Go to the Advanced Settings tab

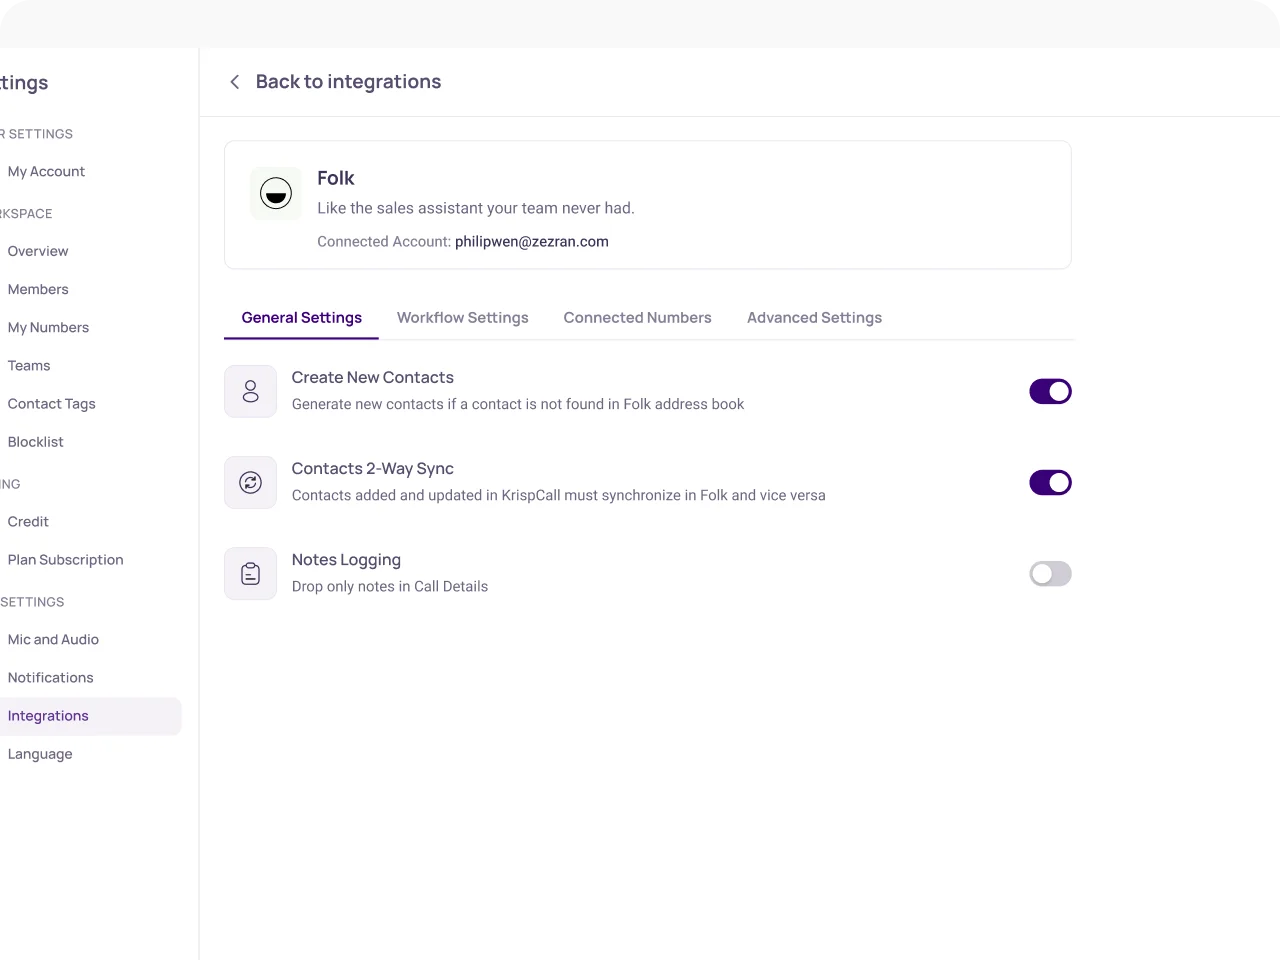[x=815, y=318]
